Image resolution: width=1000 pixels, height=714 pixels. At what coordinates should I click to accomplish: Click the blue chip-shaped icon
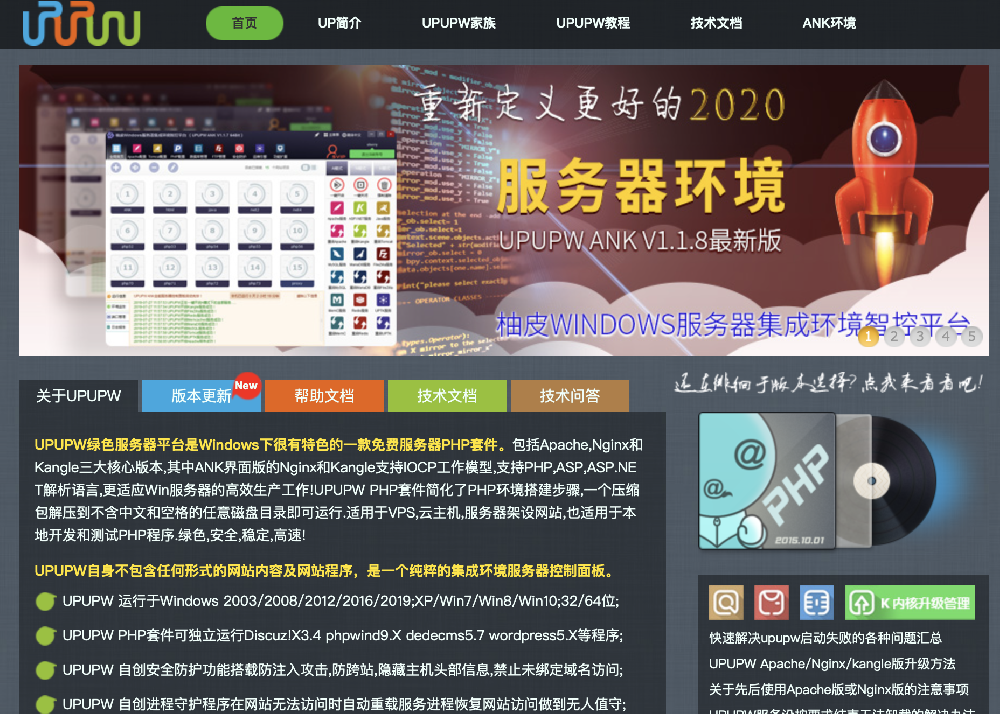[817, 602]
